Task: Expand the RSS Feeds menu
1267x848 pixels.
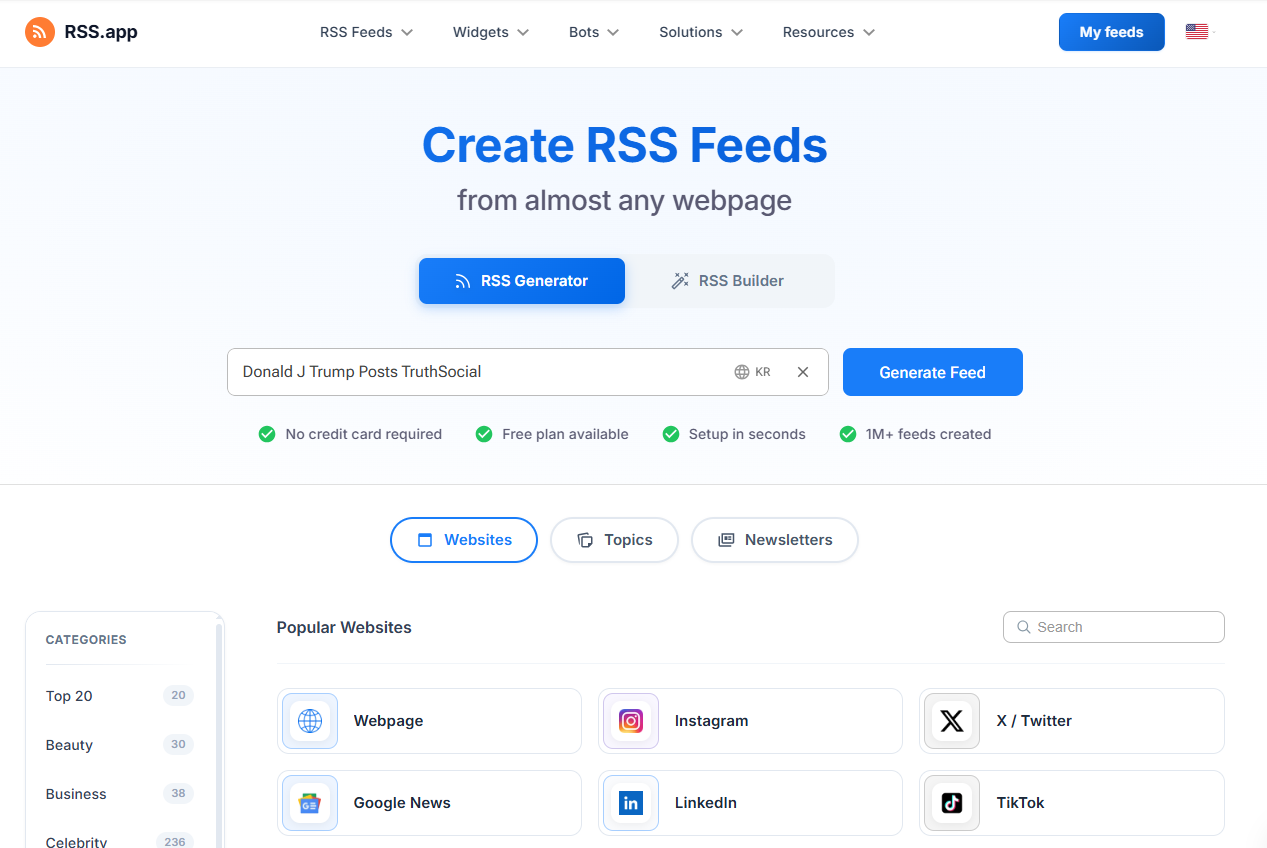Action: pos(366,32)
